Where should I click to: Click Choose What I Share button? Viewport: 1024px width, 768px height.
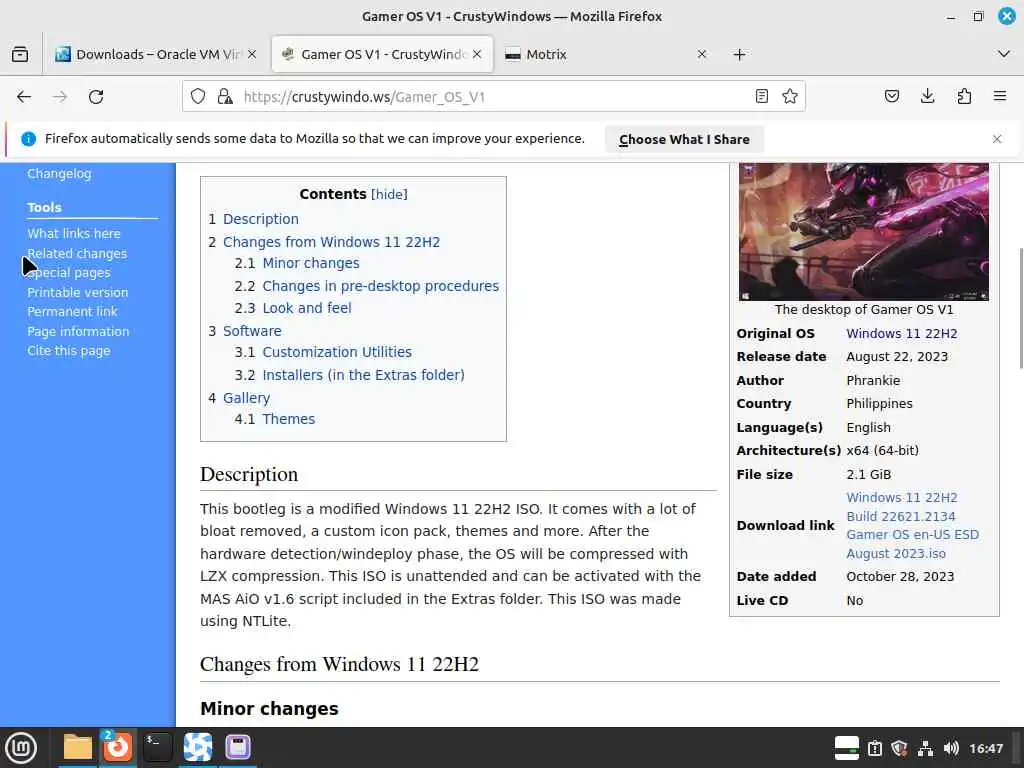click(684, 139)
